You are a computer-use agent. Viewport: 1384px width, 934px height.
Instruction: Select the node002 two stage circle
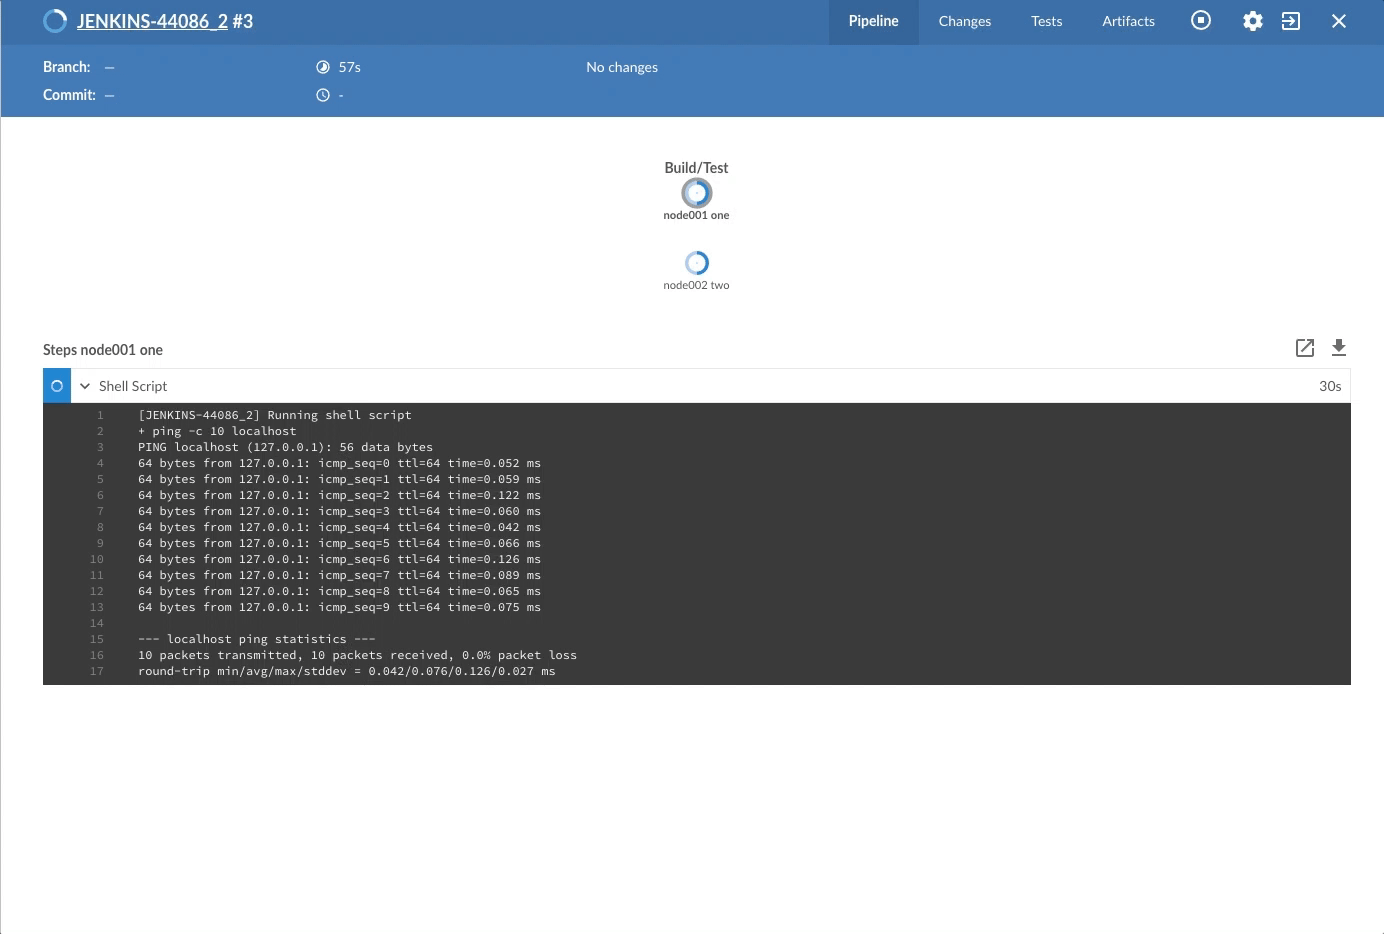[697, 263]
